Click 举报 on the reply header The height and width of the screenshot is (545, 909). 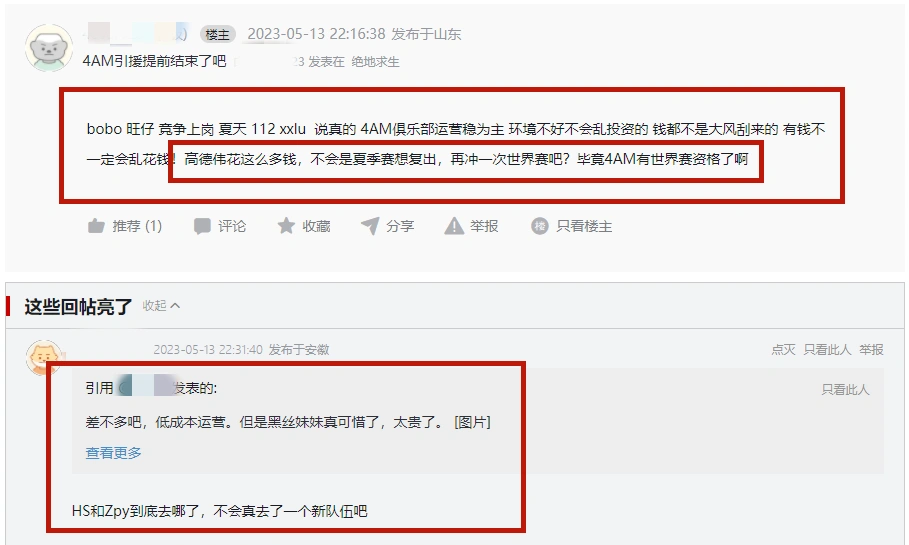(x=871, y=349)
